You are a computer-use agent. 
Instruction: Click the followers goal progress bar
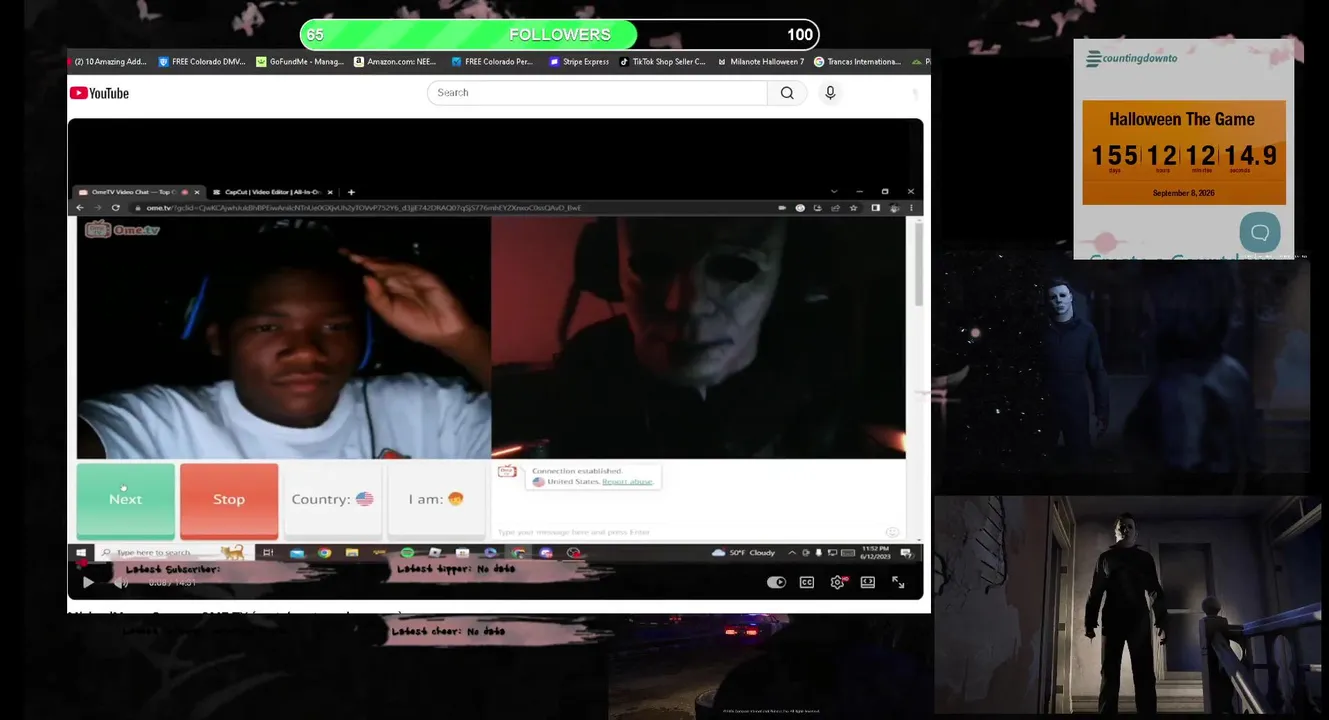[560, 35]
